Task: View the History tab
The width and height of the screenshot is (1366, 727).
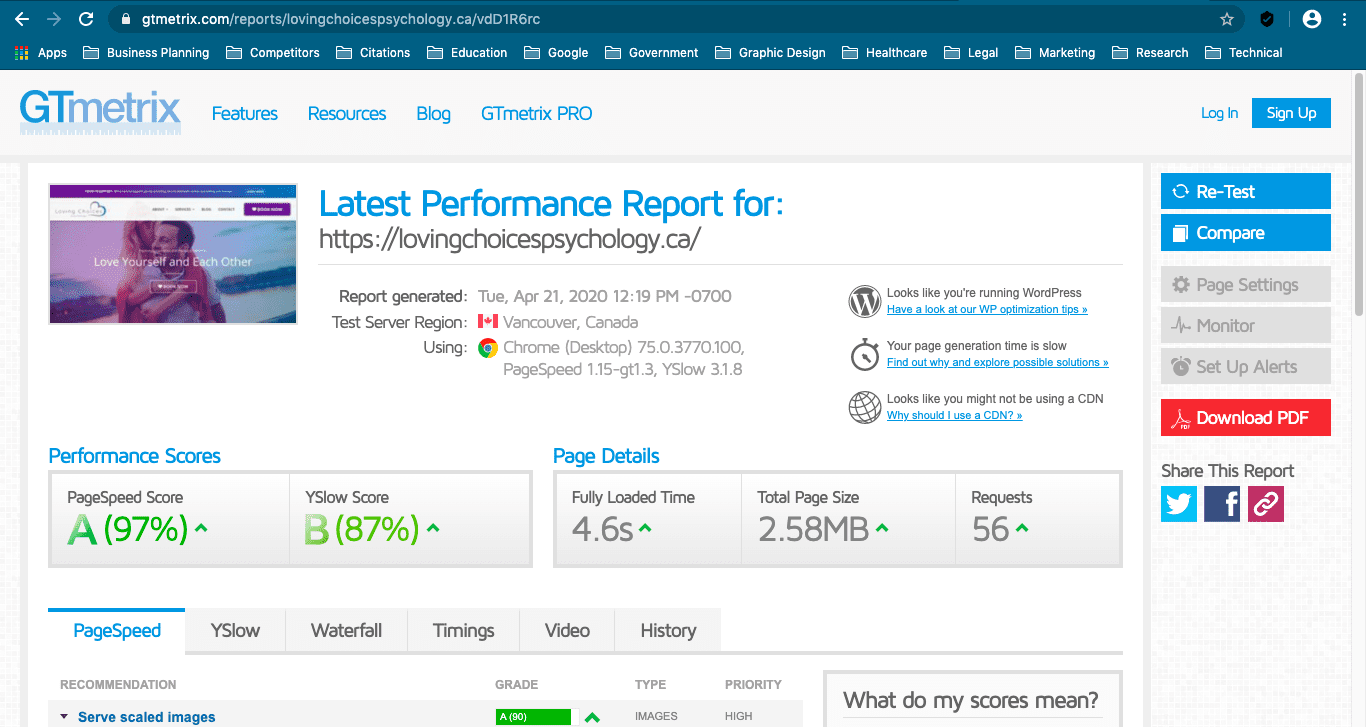Action: point(668,630)
